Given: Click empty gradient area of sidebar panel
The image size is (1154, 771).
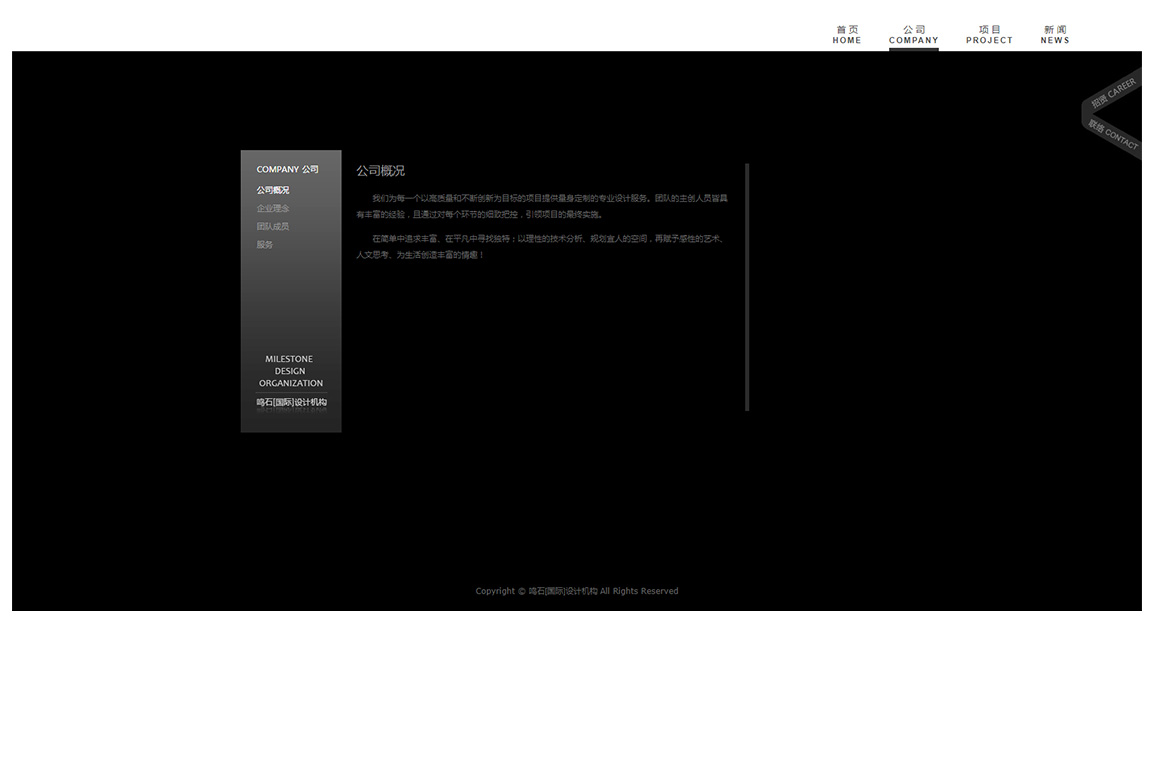Looking at the screenshot, I should [290, 300].
